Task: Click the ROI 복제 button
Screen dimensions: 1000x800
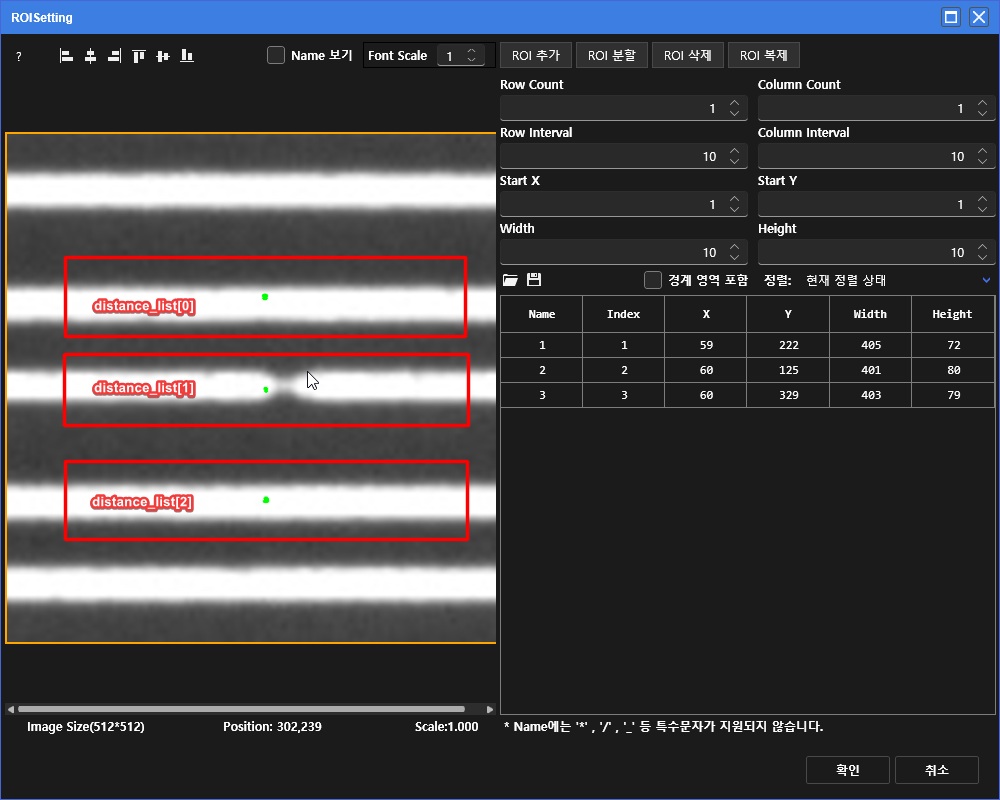Action: (764, 56)
